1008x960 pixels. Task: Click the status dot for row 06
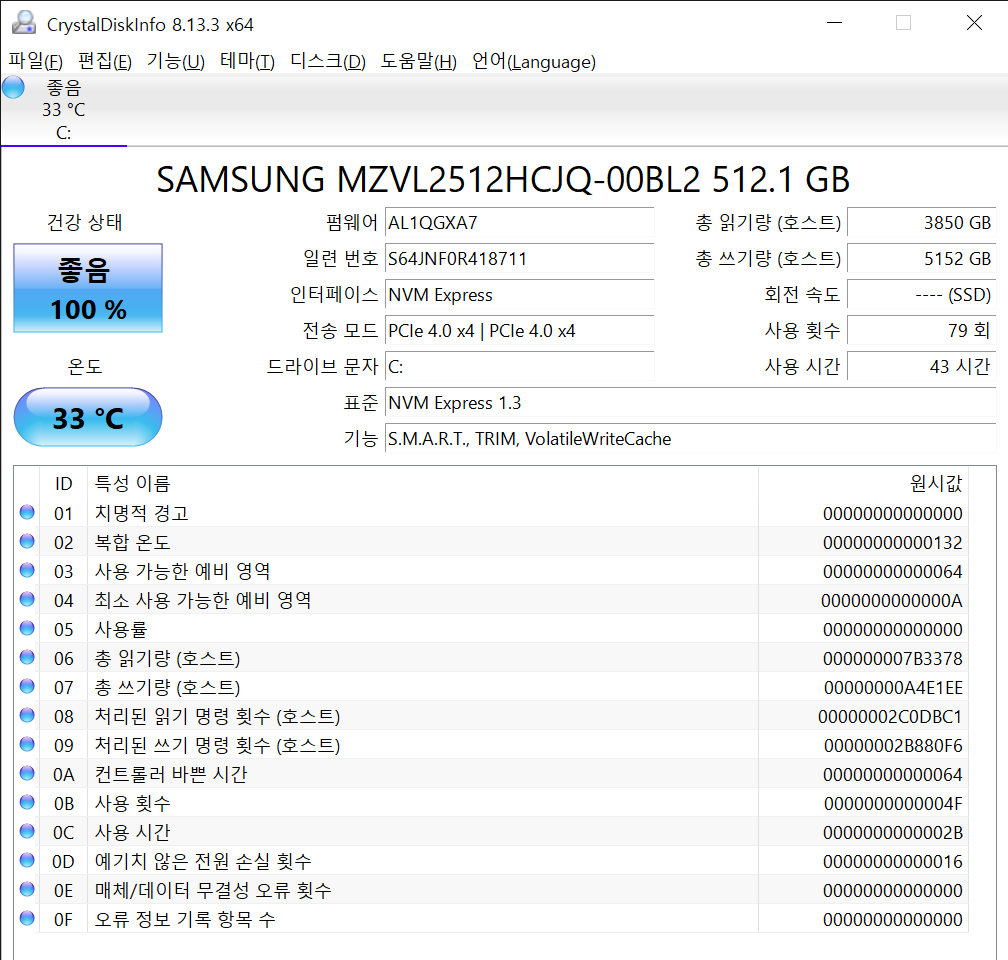[x=27, y=657]
